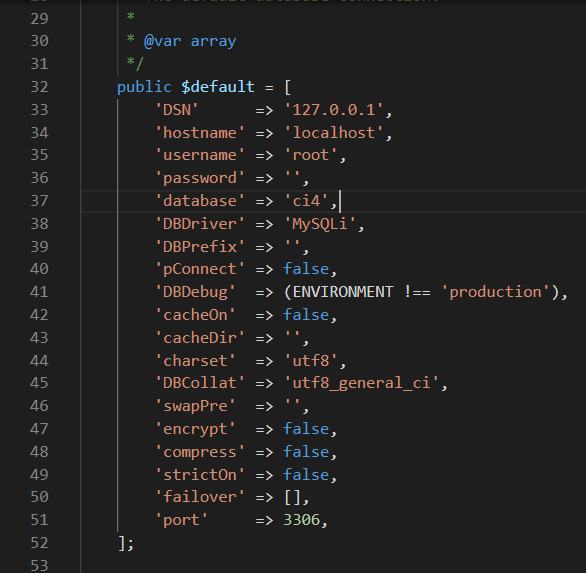Click line number 37 in the gutter
The image size is (586, 573).
pos(39,201)
